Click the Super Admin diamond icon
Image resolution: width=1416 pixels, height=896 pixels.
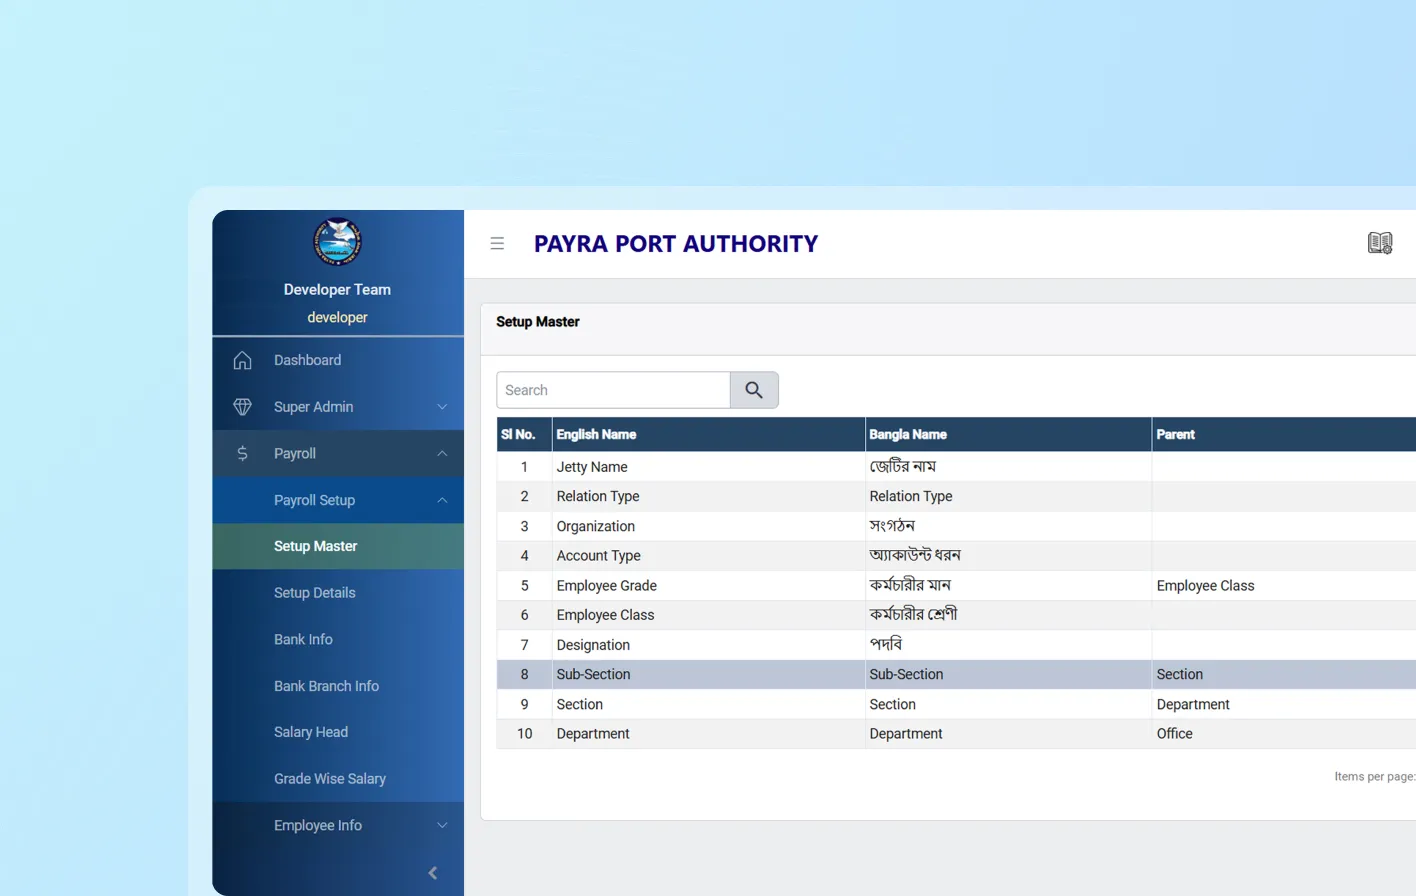click(242, 407)
